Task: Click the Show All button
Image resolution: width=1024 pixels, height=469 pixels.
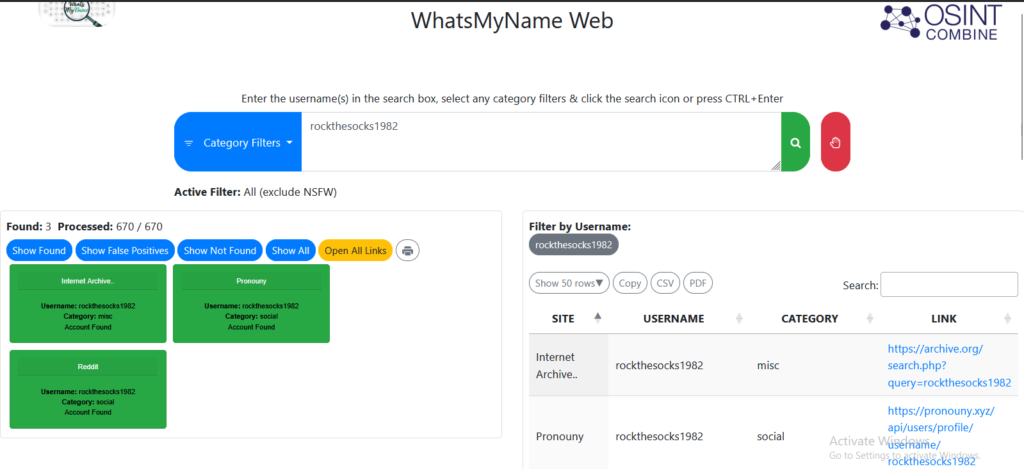Action: (291, 250)
